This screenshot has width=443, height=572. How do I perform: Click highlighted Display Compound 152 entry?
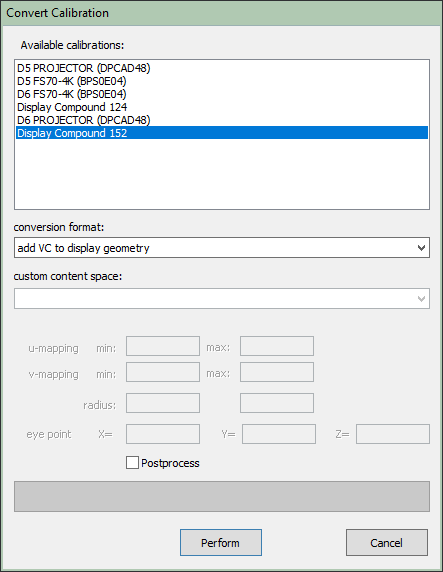222,133
